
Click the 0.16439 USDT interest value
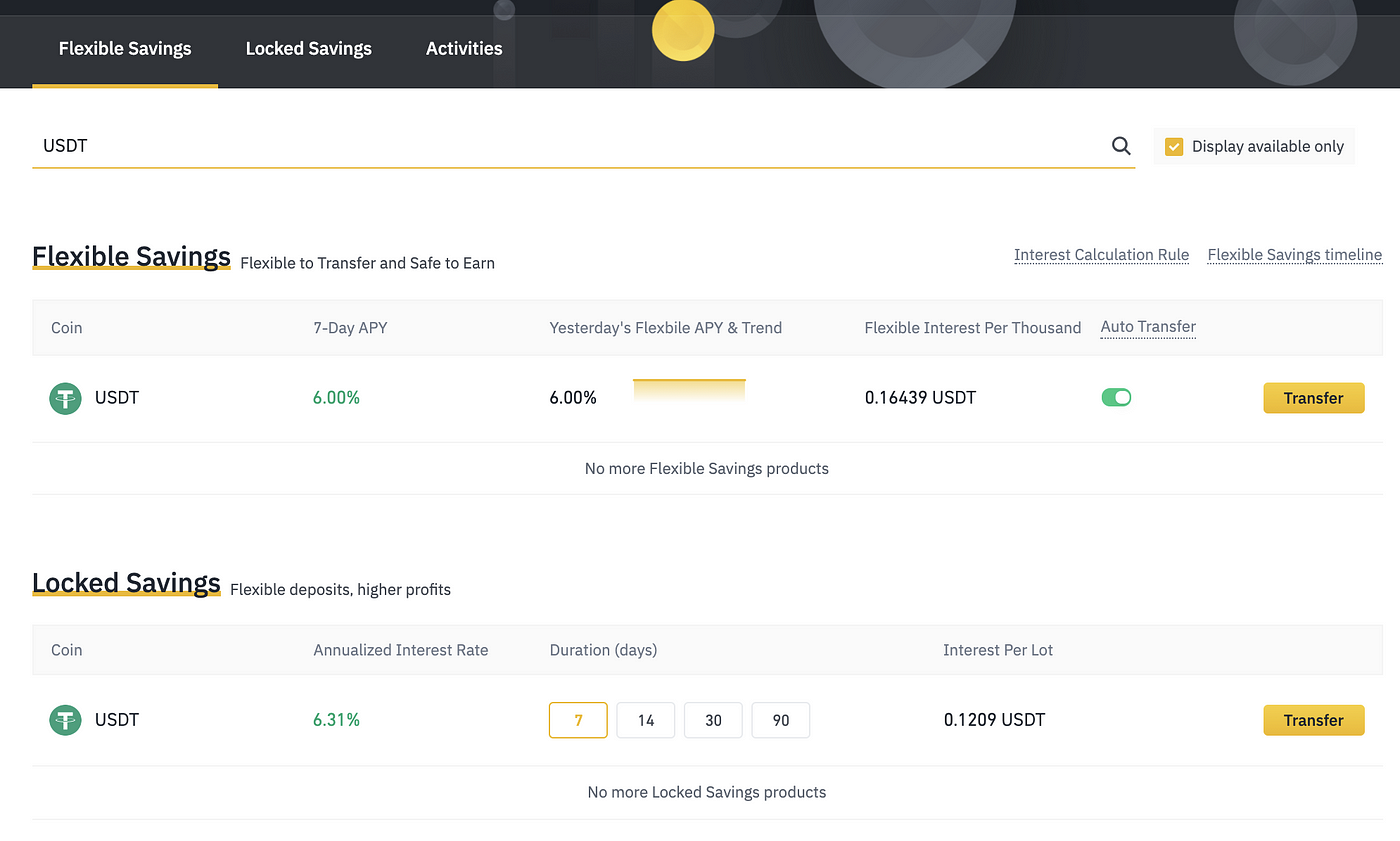click(920, 398)
